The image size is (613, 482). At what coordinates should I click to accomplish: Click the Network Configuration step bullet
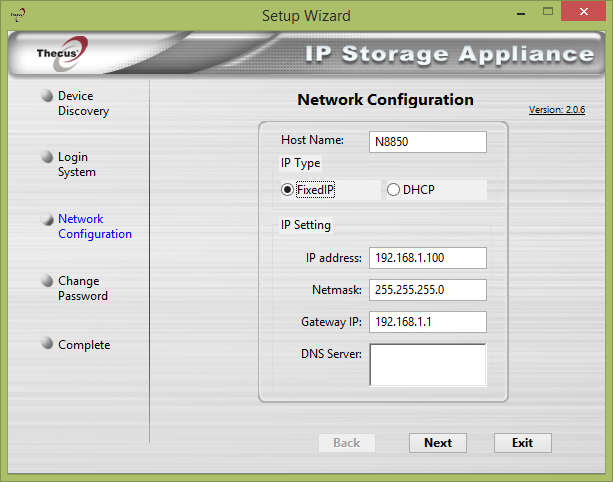click(46, 219)
